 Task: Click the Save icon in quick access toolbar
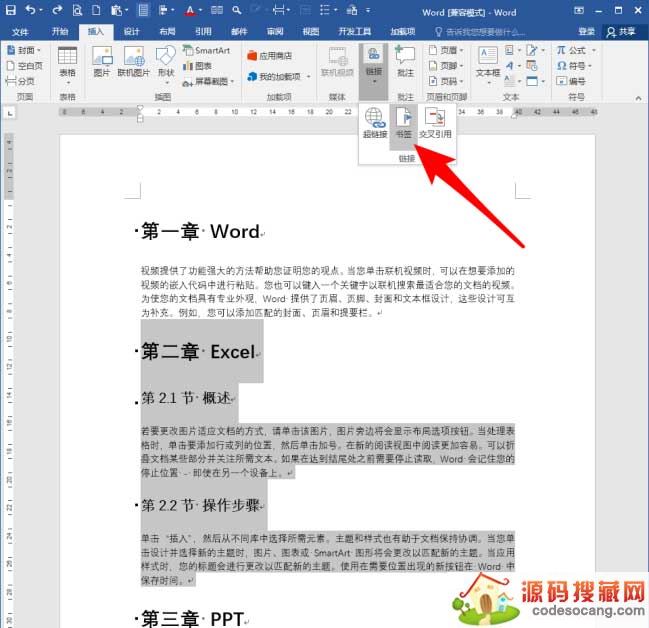pos(10,12)
